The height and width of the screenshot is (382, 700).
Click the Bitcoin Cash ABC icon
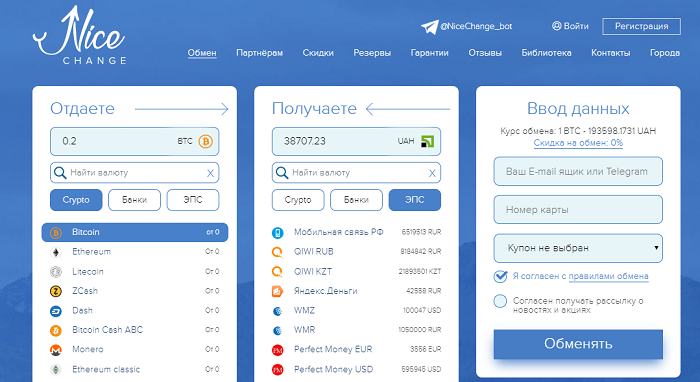click(x=56, y=331)
